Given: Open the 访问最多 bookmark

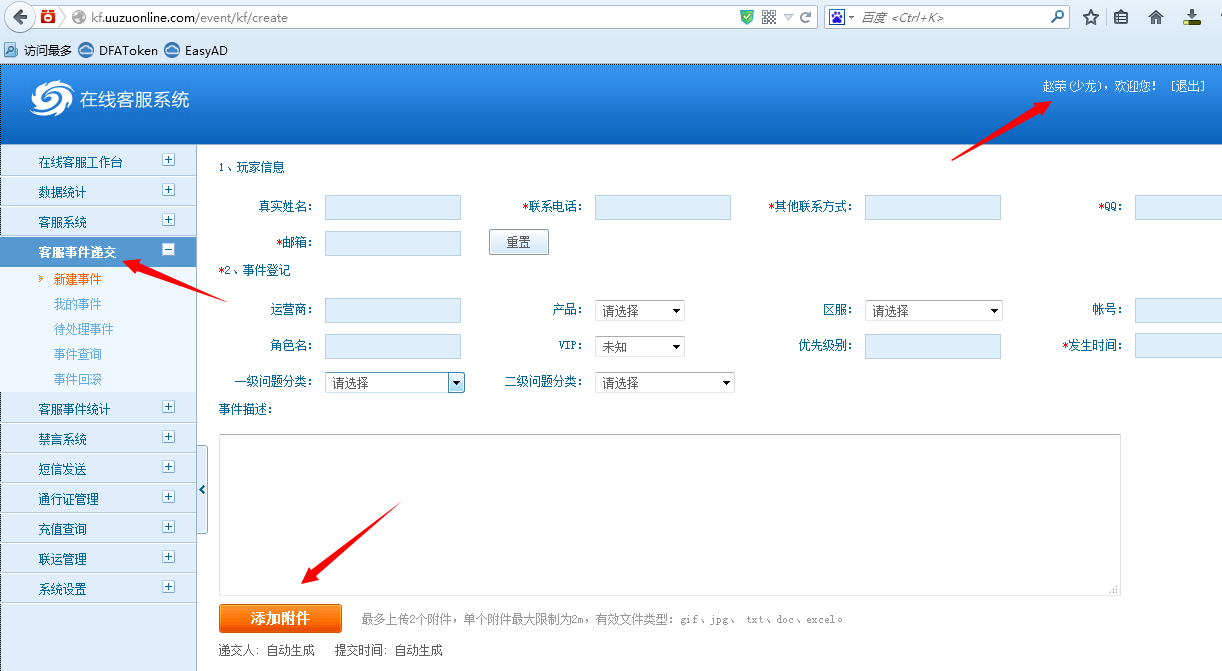Looking at the screenshot, I should tap(38, 50).
